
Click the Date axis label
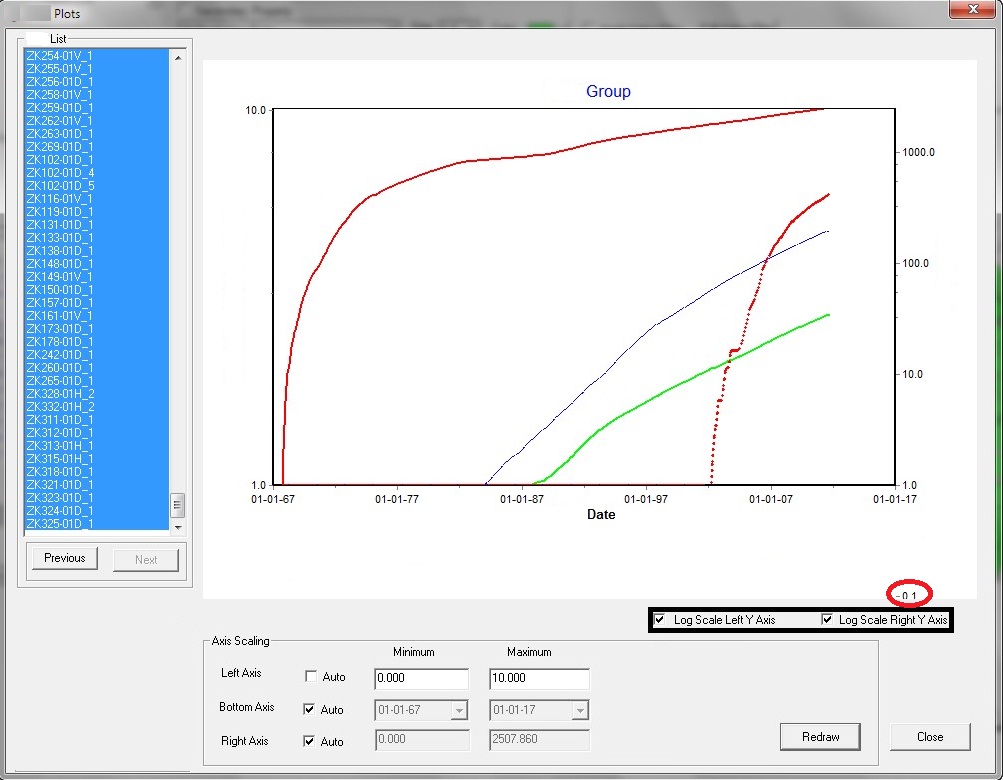click(601, 514)
